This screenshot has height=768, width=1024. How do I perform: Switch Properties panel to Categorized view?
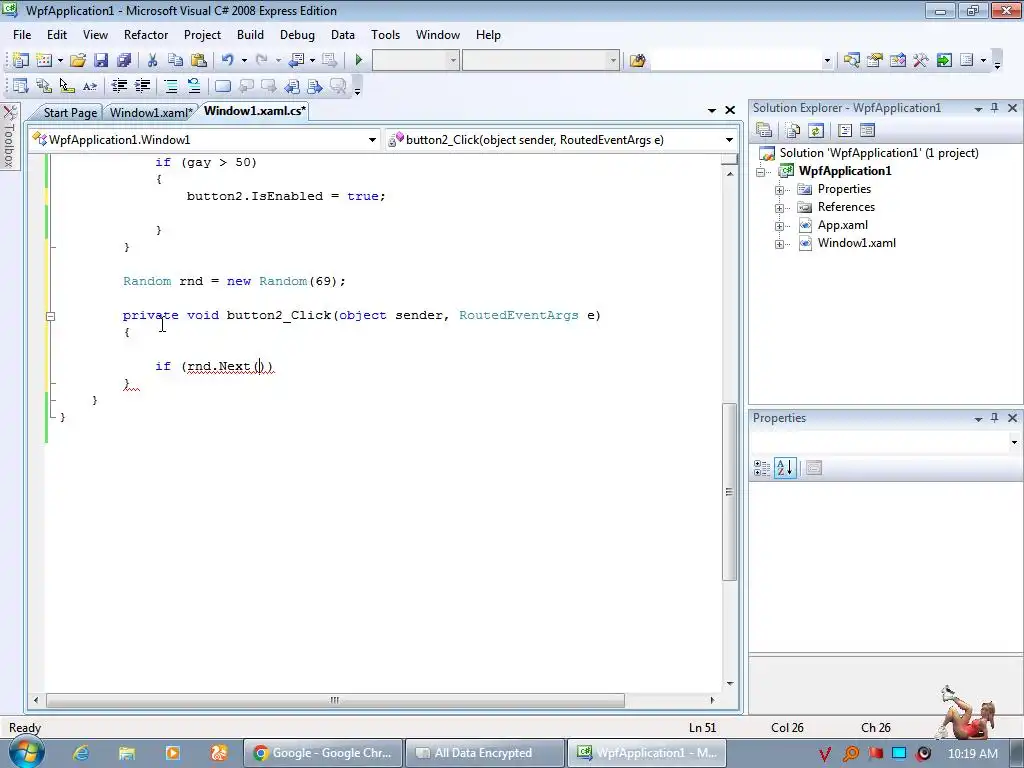click(x=761, y=468)
